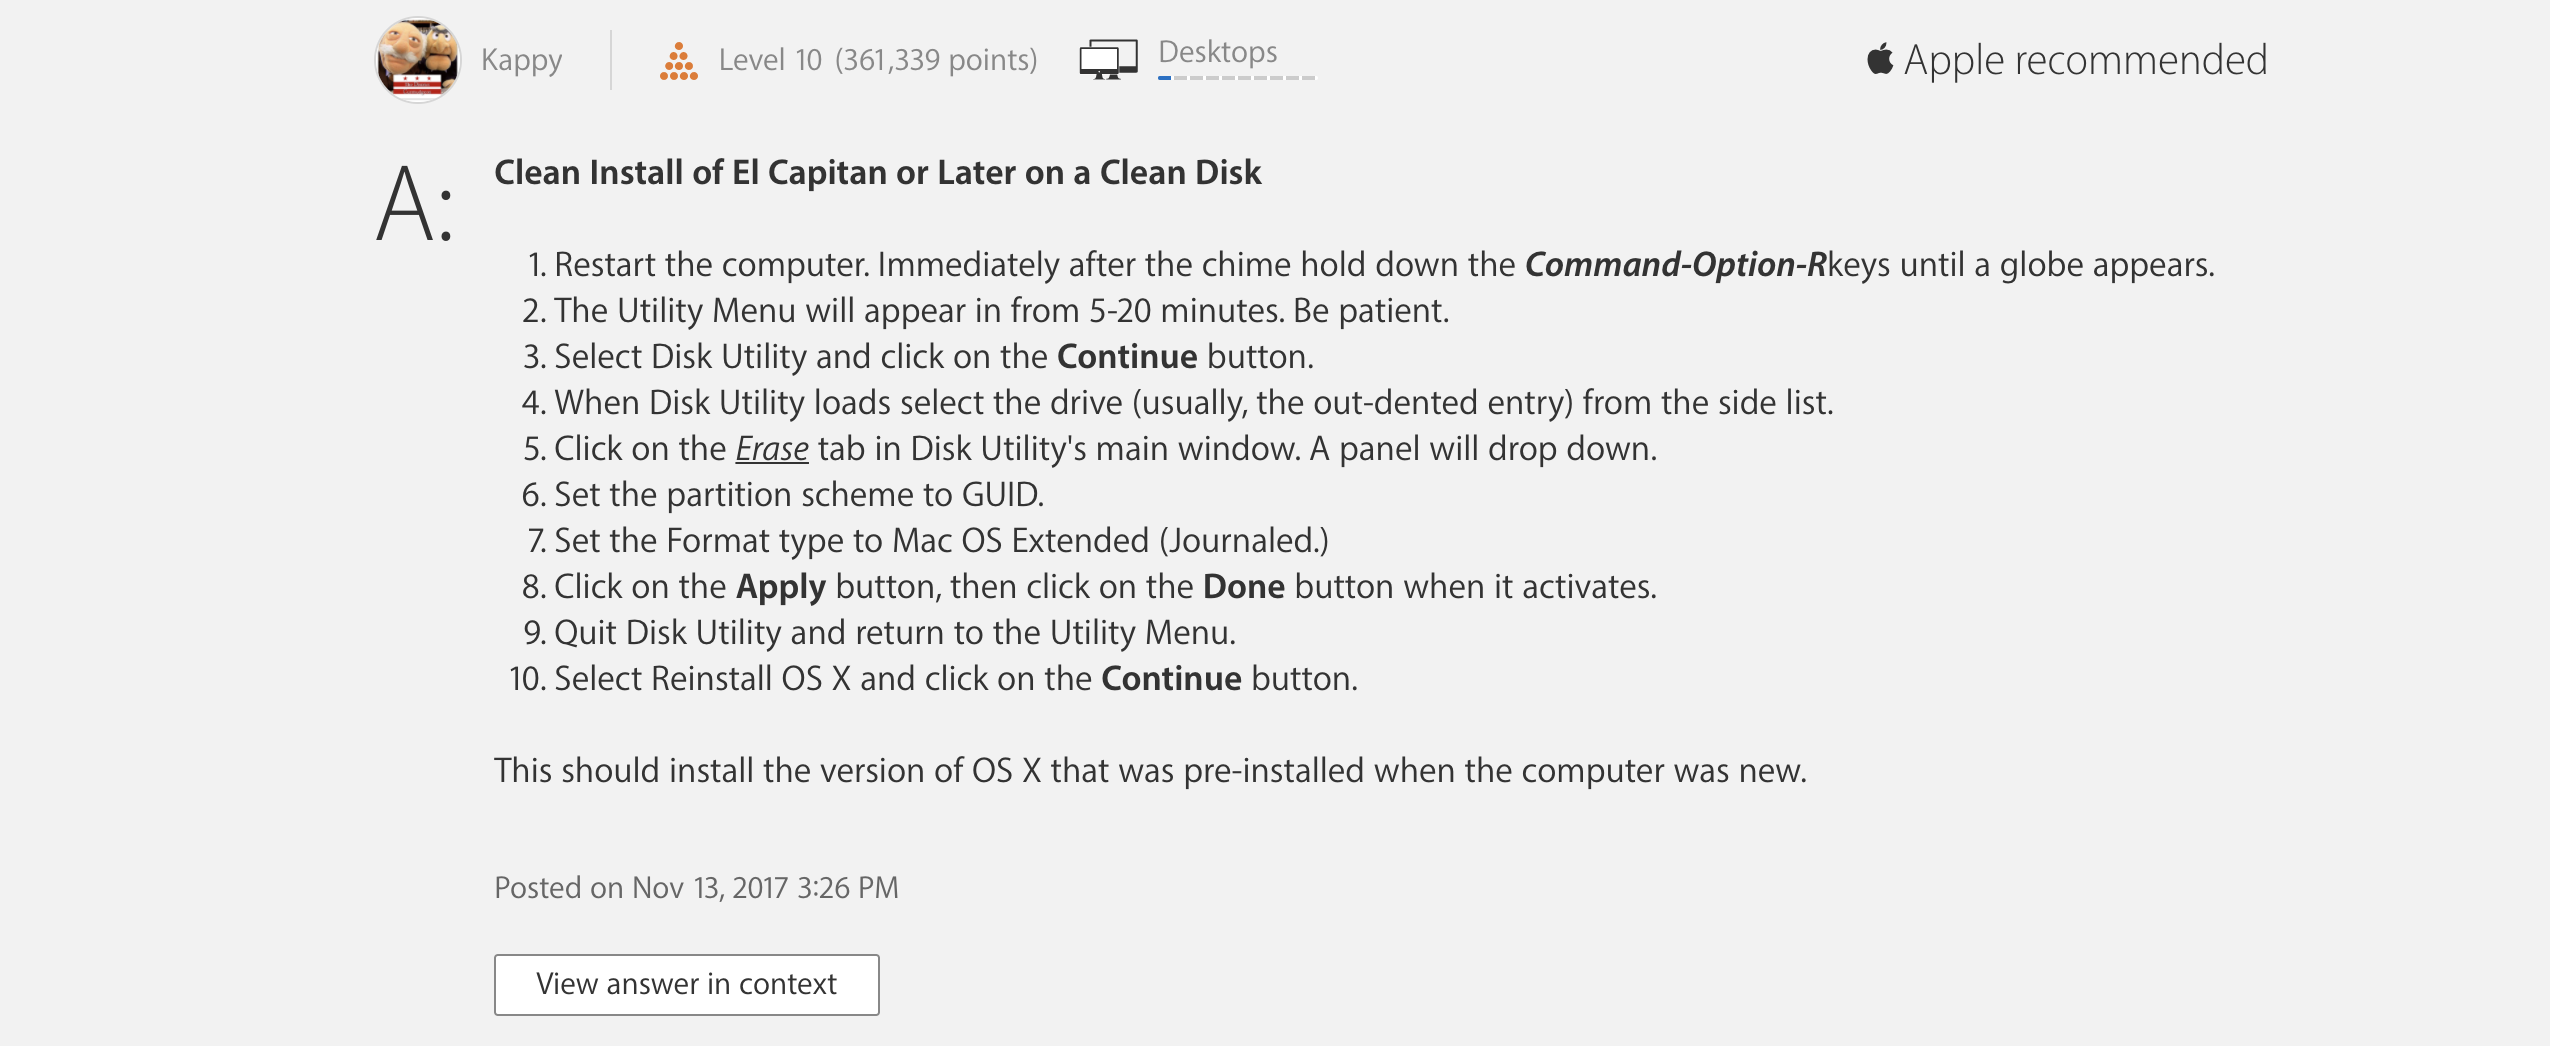2550x1046 pixels.
Task: Click the large A: answer marker
Action: coord(415,205)
